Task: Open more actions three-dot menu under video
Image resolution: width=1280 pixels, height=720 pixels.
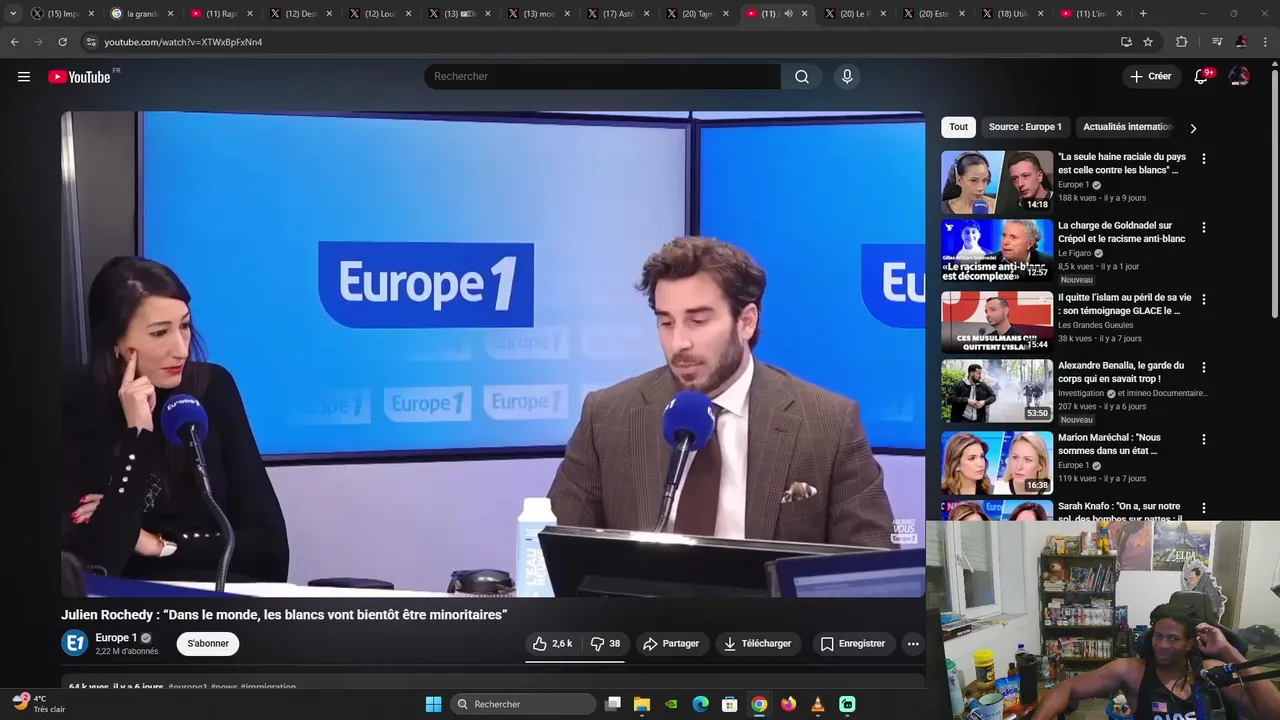Action: click(913, 644)
